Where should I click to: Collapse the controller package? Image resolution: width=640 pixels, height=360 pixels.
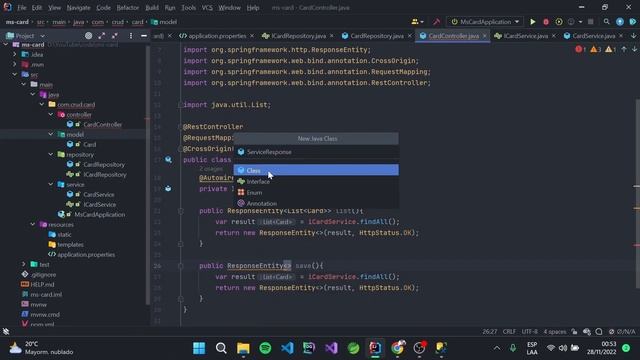coord(51,114)
